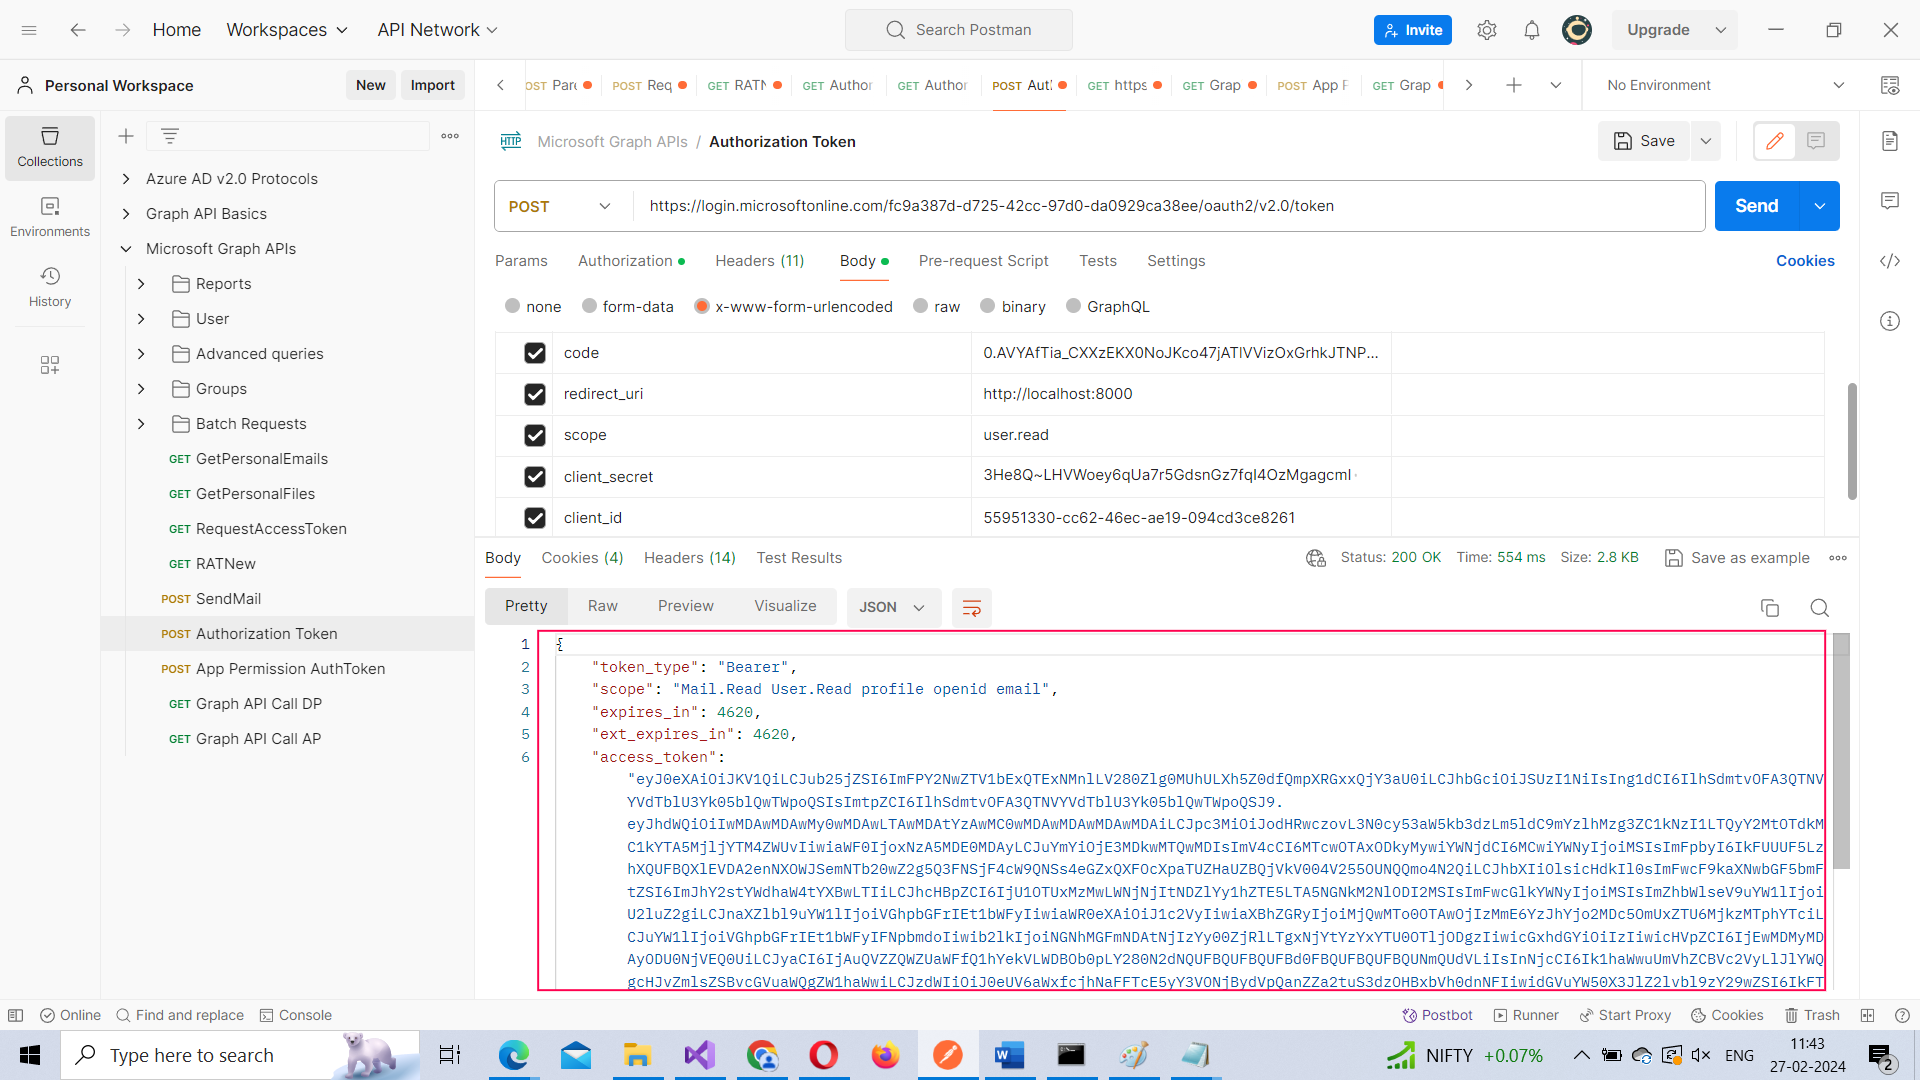Open the request info icon

(1890, 321)
